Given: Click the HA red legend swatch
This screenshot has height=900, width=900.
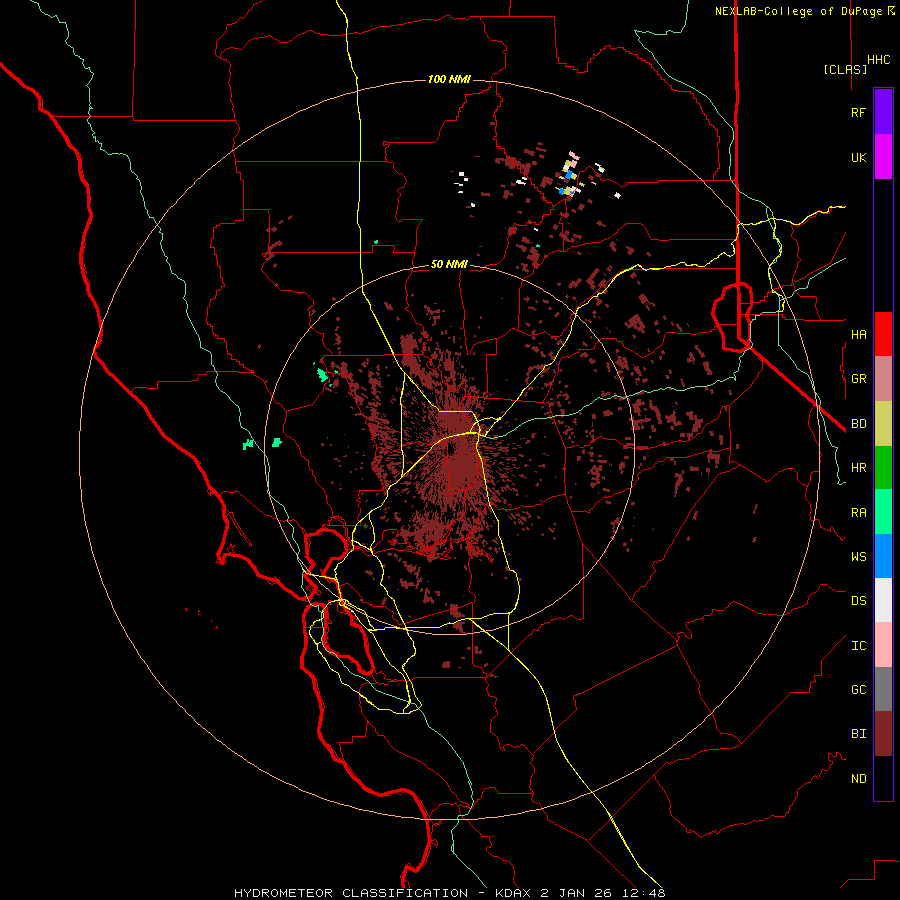Looking at the screenshot, I should pos(883,334).
